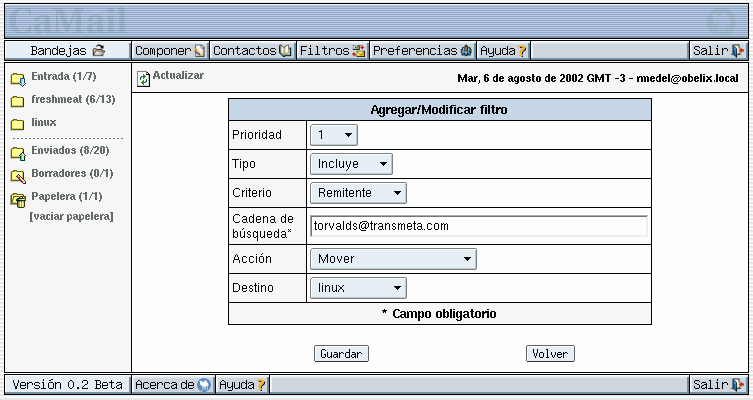
Task: Click the vaciar papelera link
Action: (x=71, y=216)
